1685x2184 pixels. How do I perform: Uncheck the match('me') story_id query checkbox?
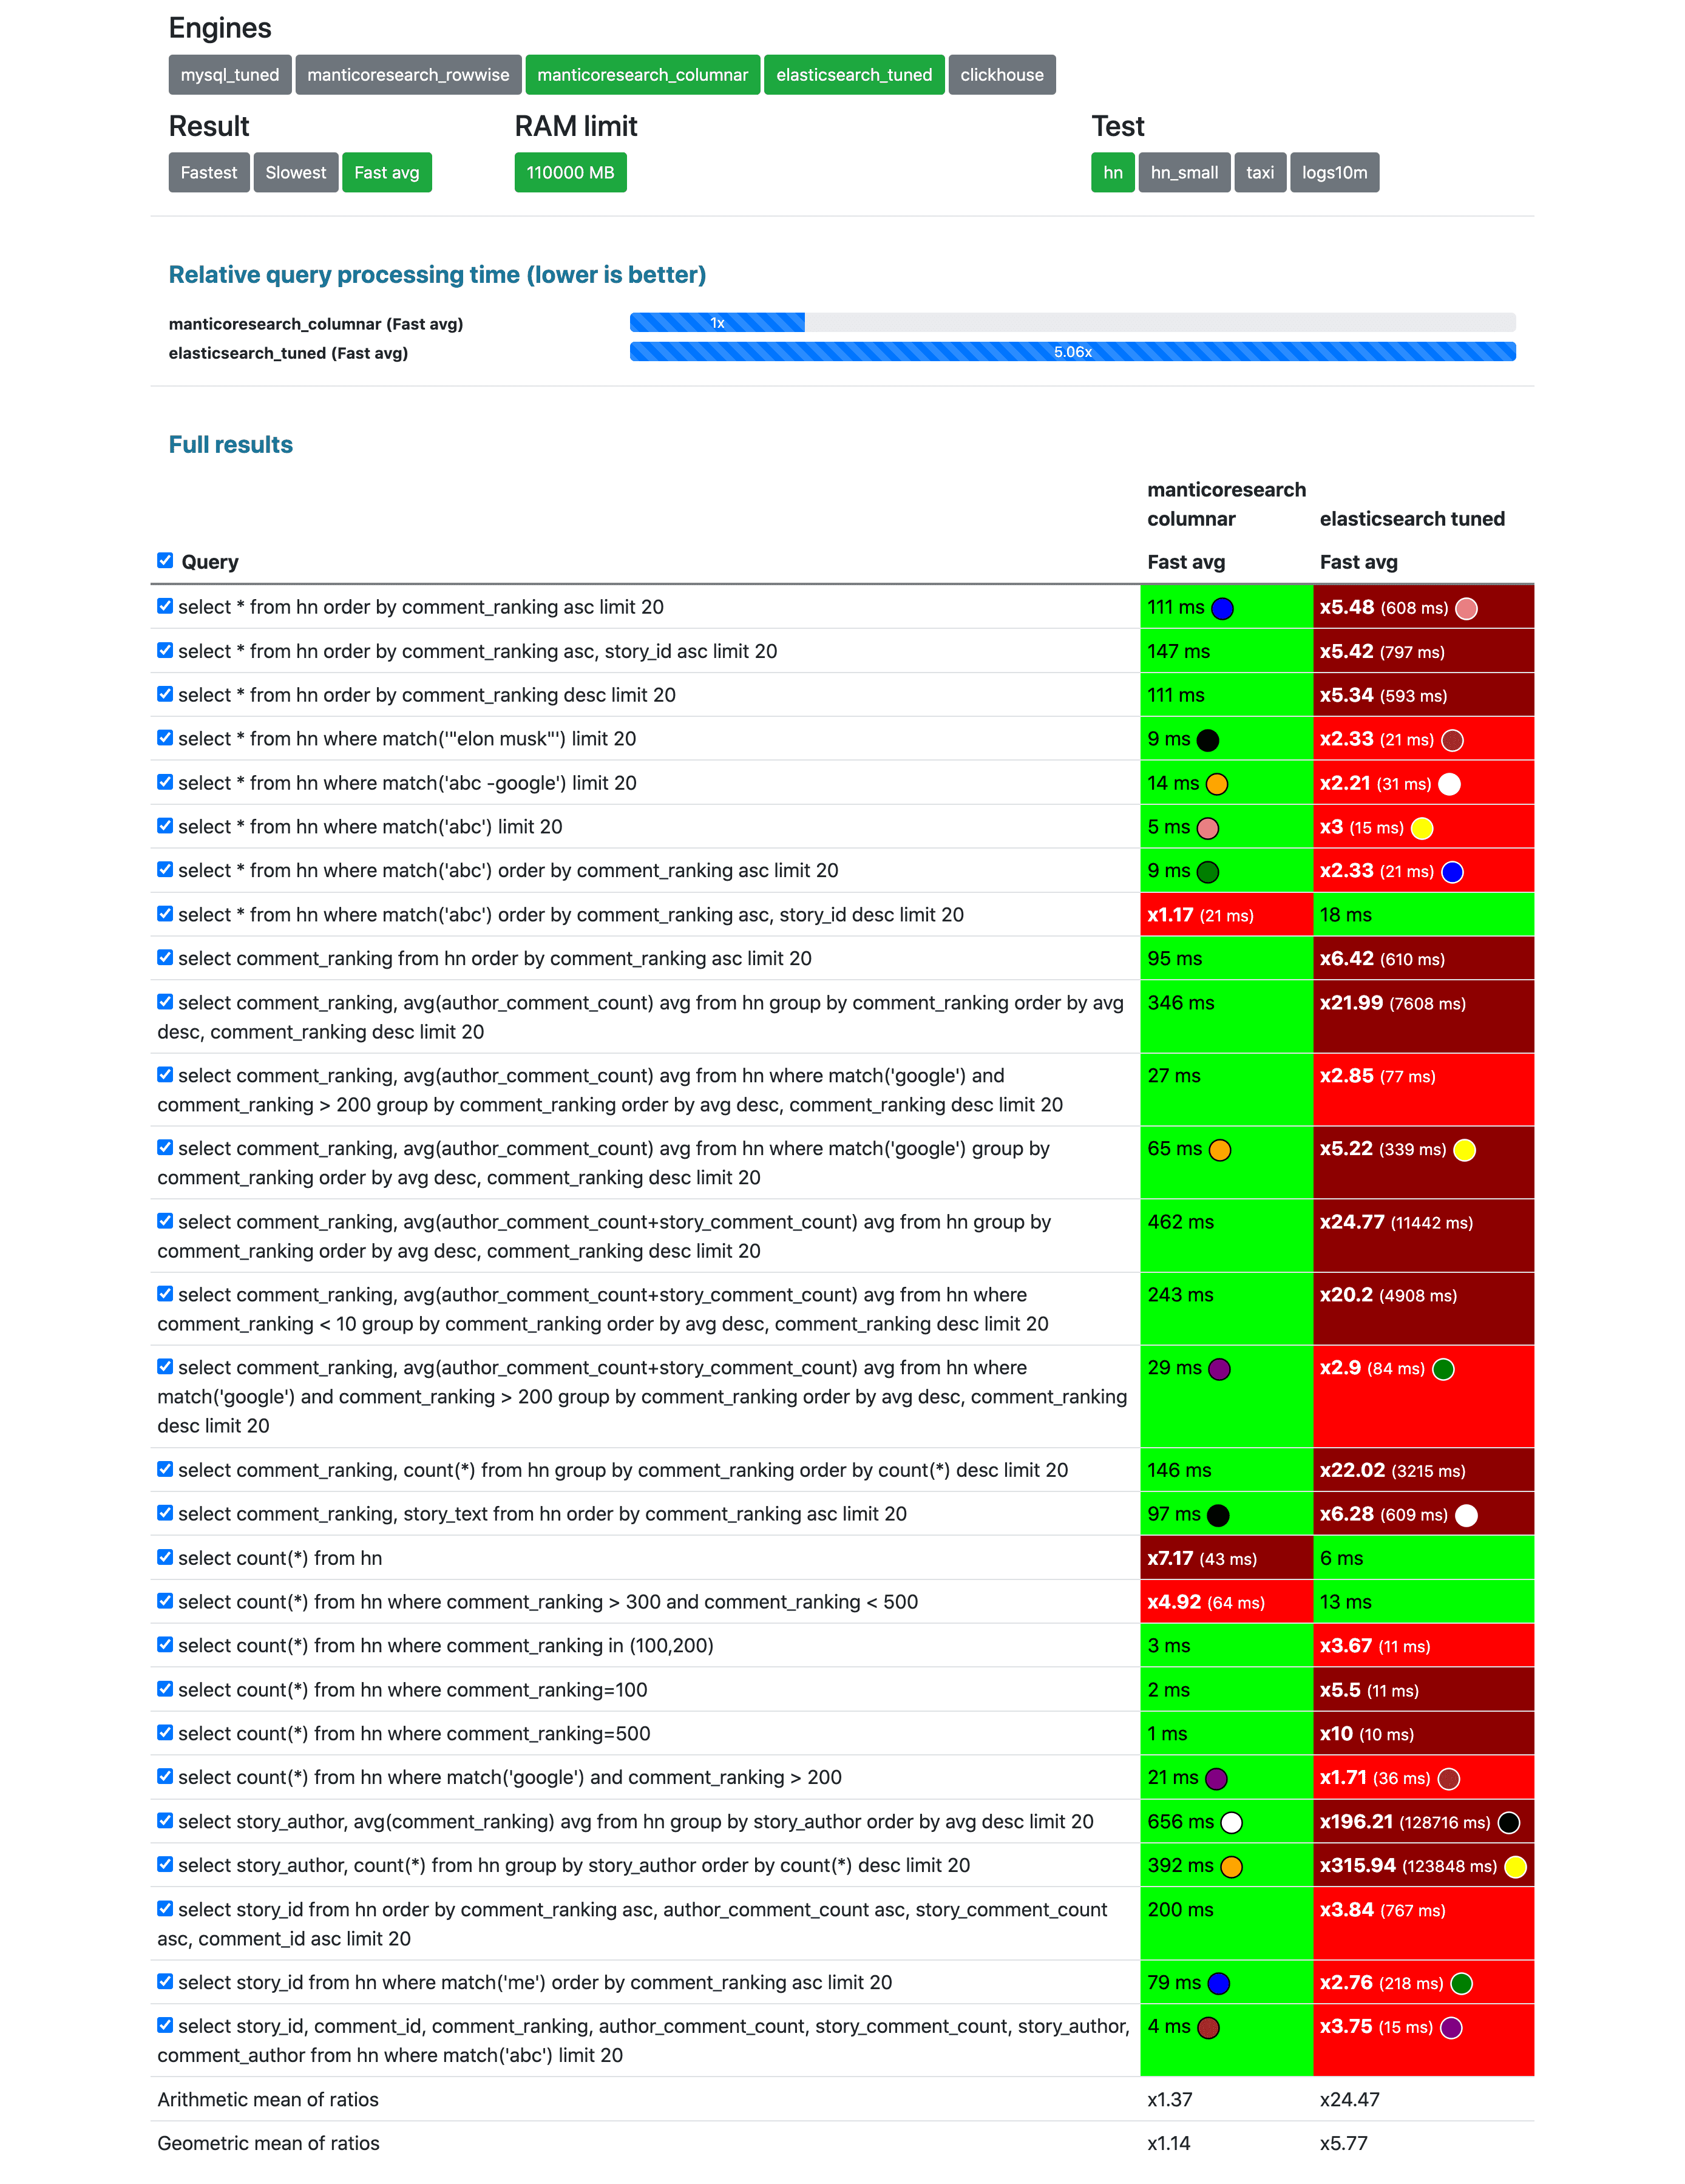(x=165, y=1981)
